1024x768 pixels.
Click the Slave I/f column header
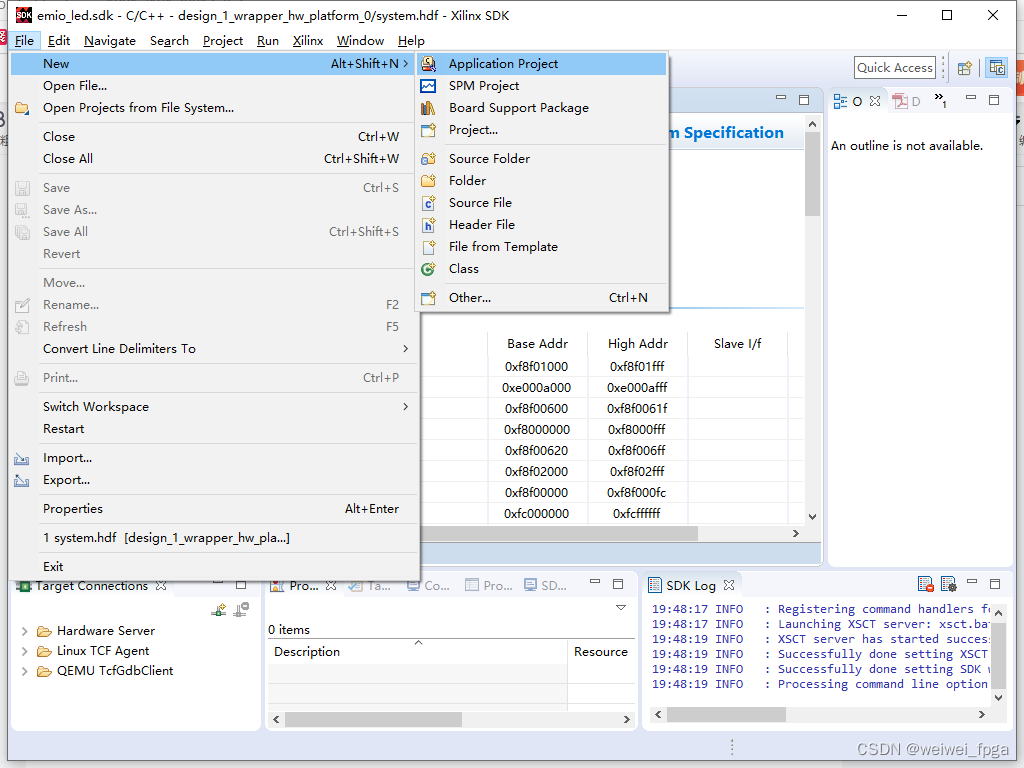[x=737, y=344]
